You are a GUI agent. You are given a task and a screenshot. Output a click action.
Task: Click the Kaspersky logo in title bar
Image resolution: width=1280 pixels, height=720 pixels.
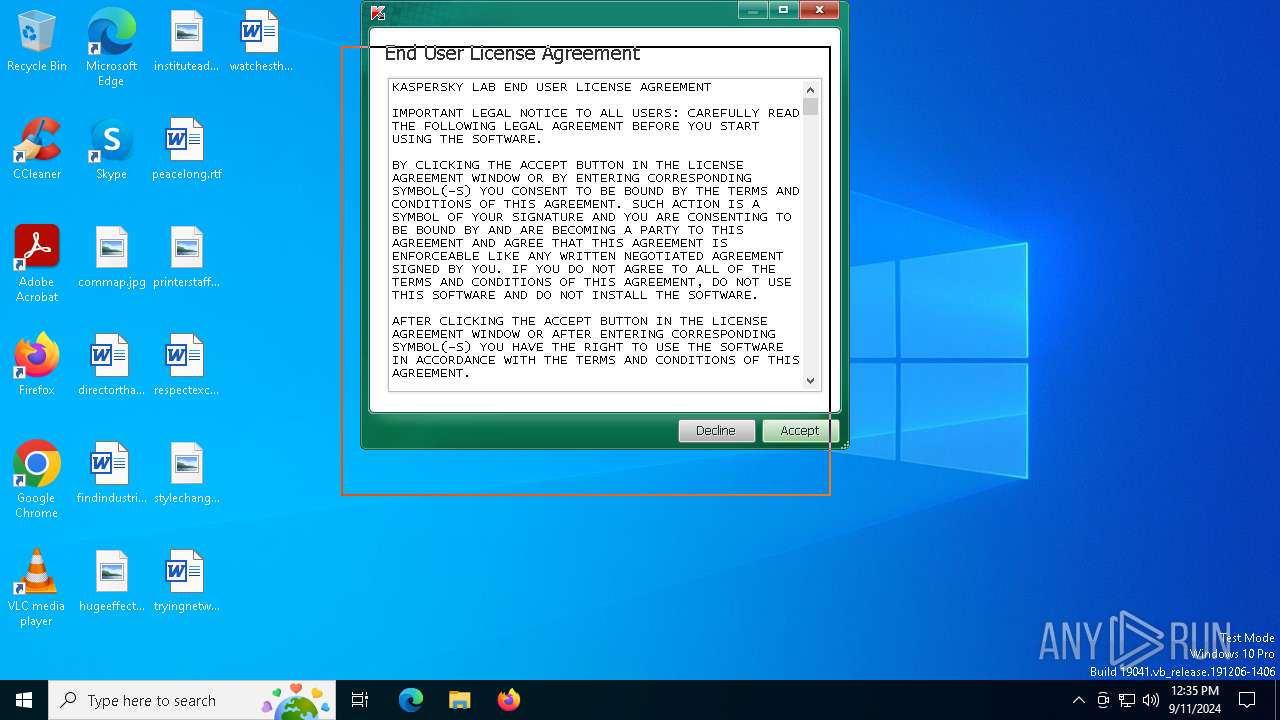coord(378,12)
